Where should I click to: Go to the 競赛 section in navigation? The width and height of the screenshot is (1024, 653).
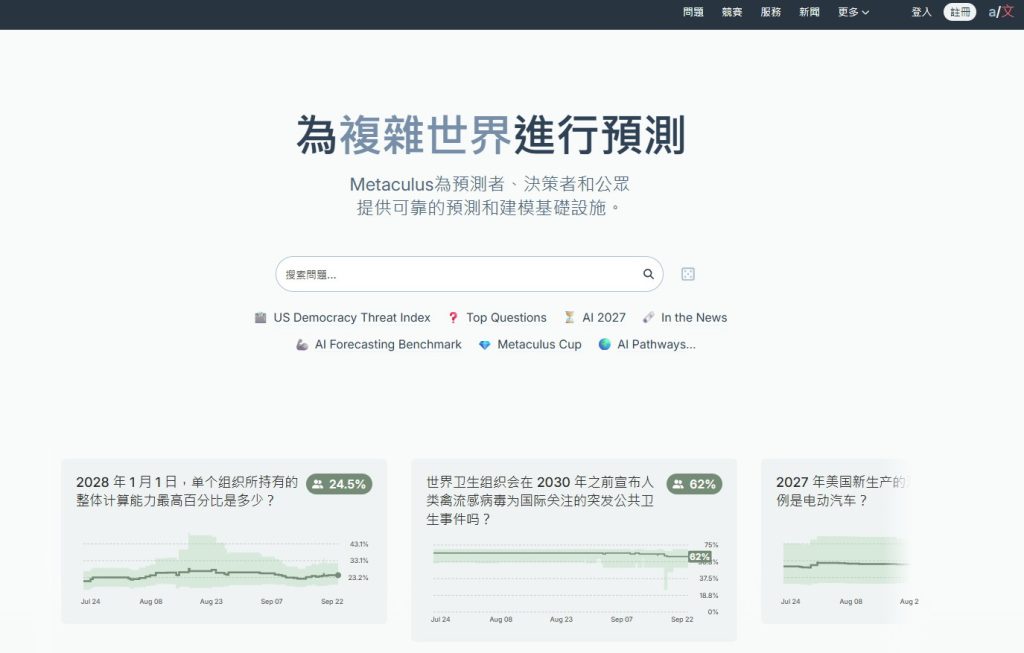(731, 12)
